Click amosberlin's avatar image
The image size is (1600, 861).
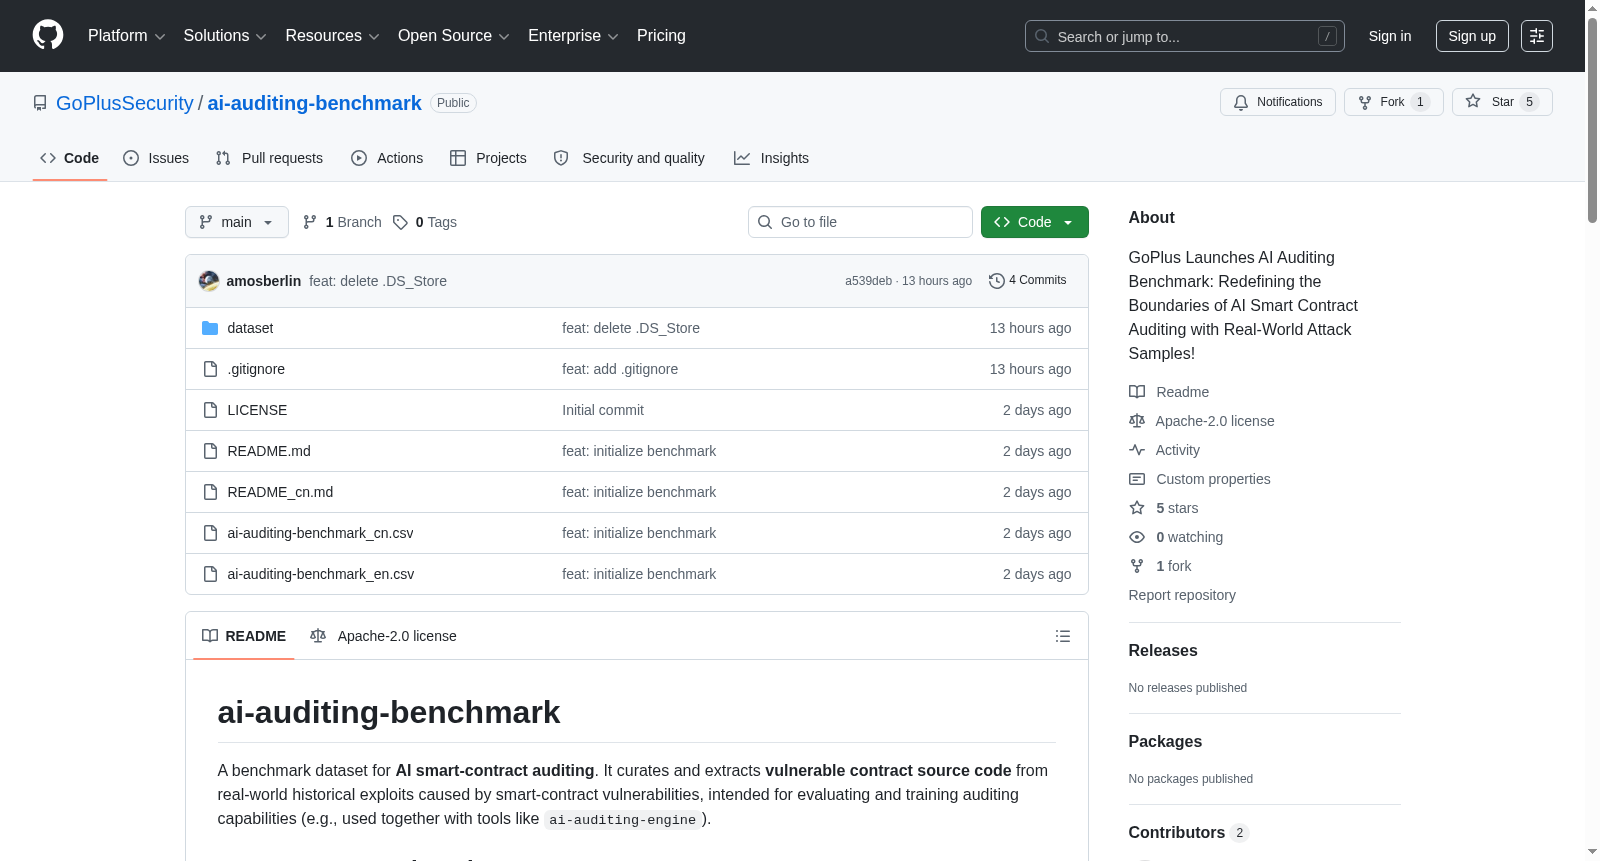[209, 281]
